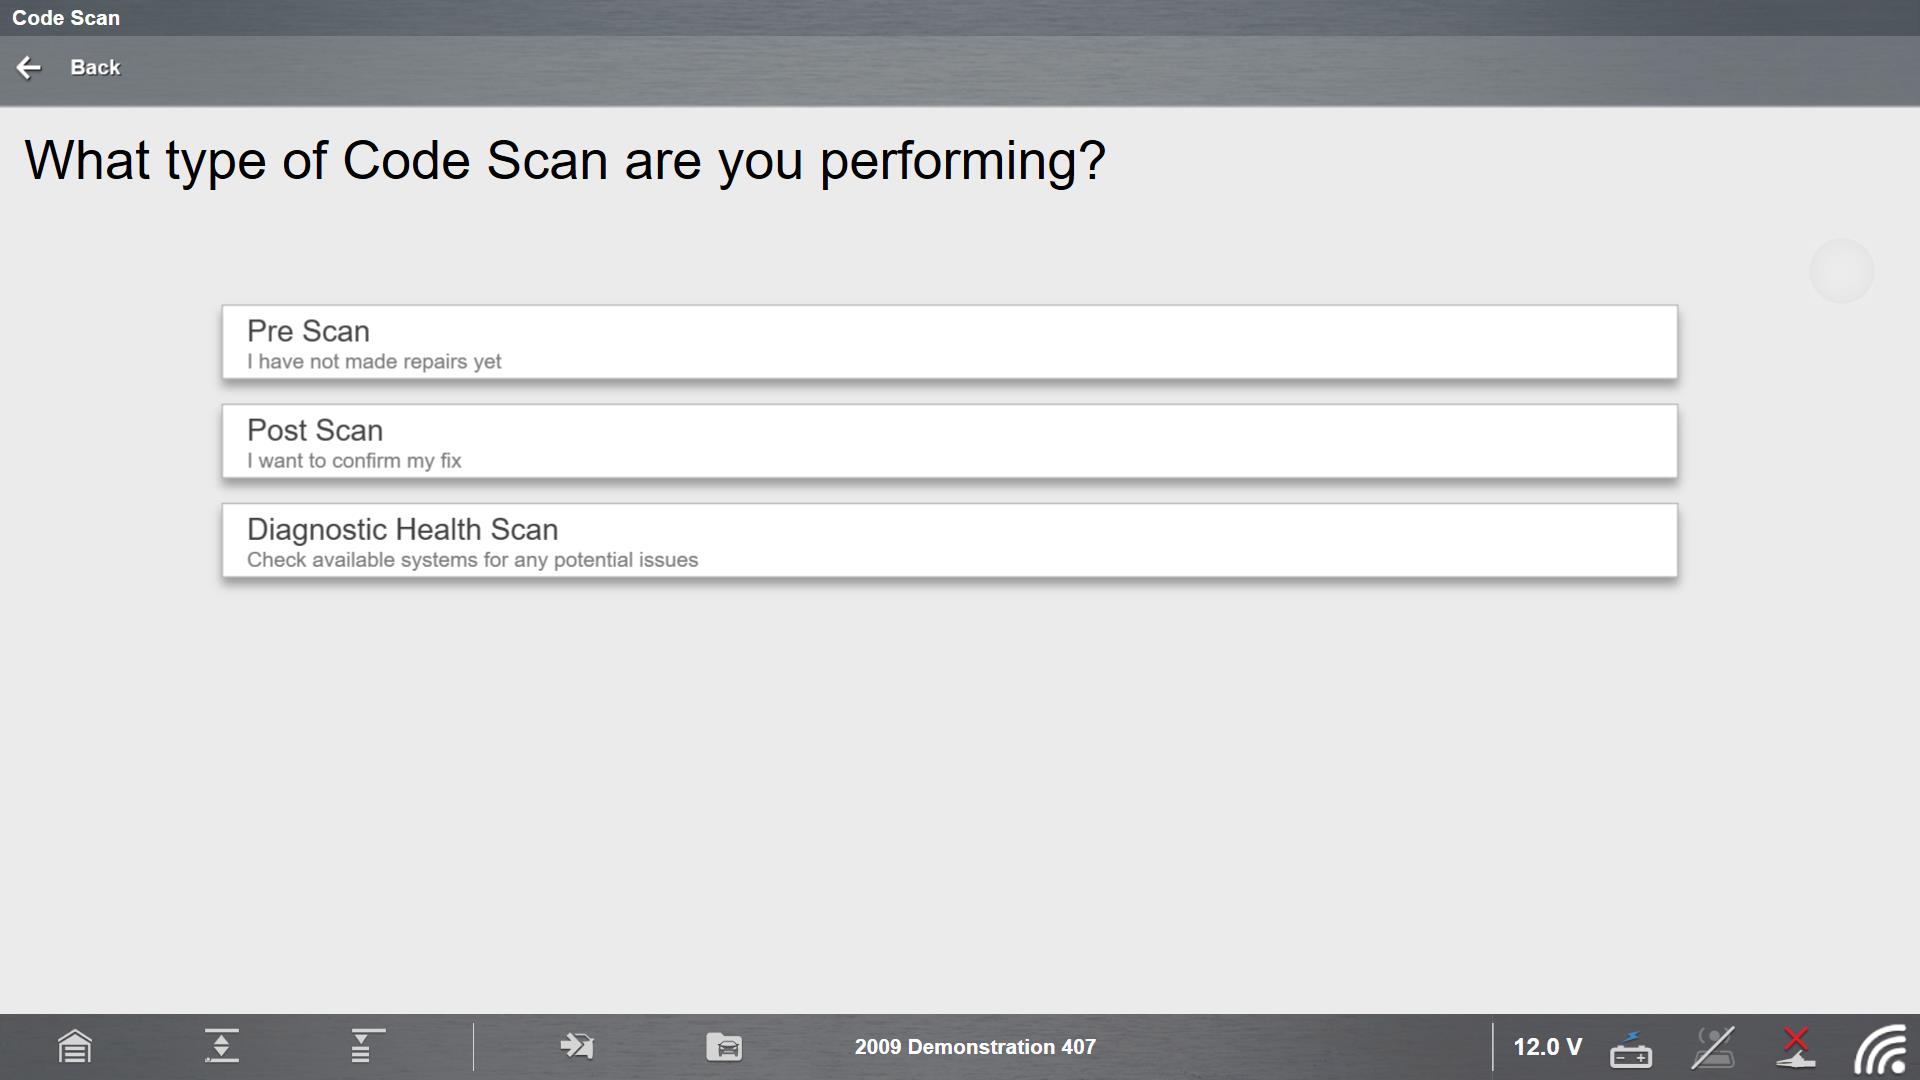
Task: Click the back arrow icon
Action: coord(29,67)
